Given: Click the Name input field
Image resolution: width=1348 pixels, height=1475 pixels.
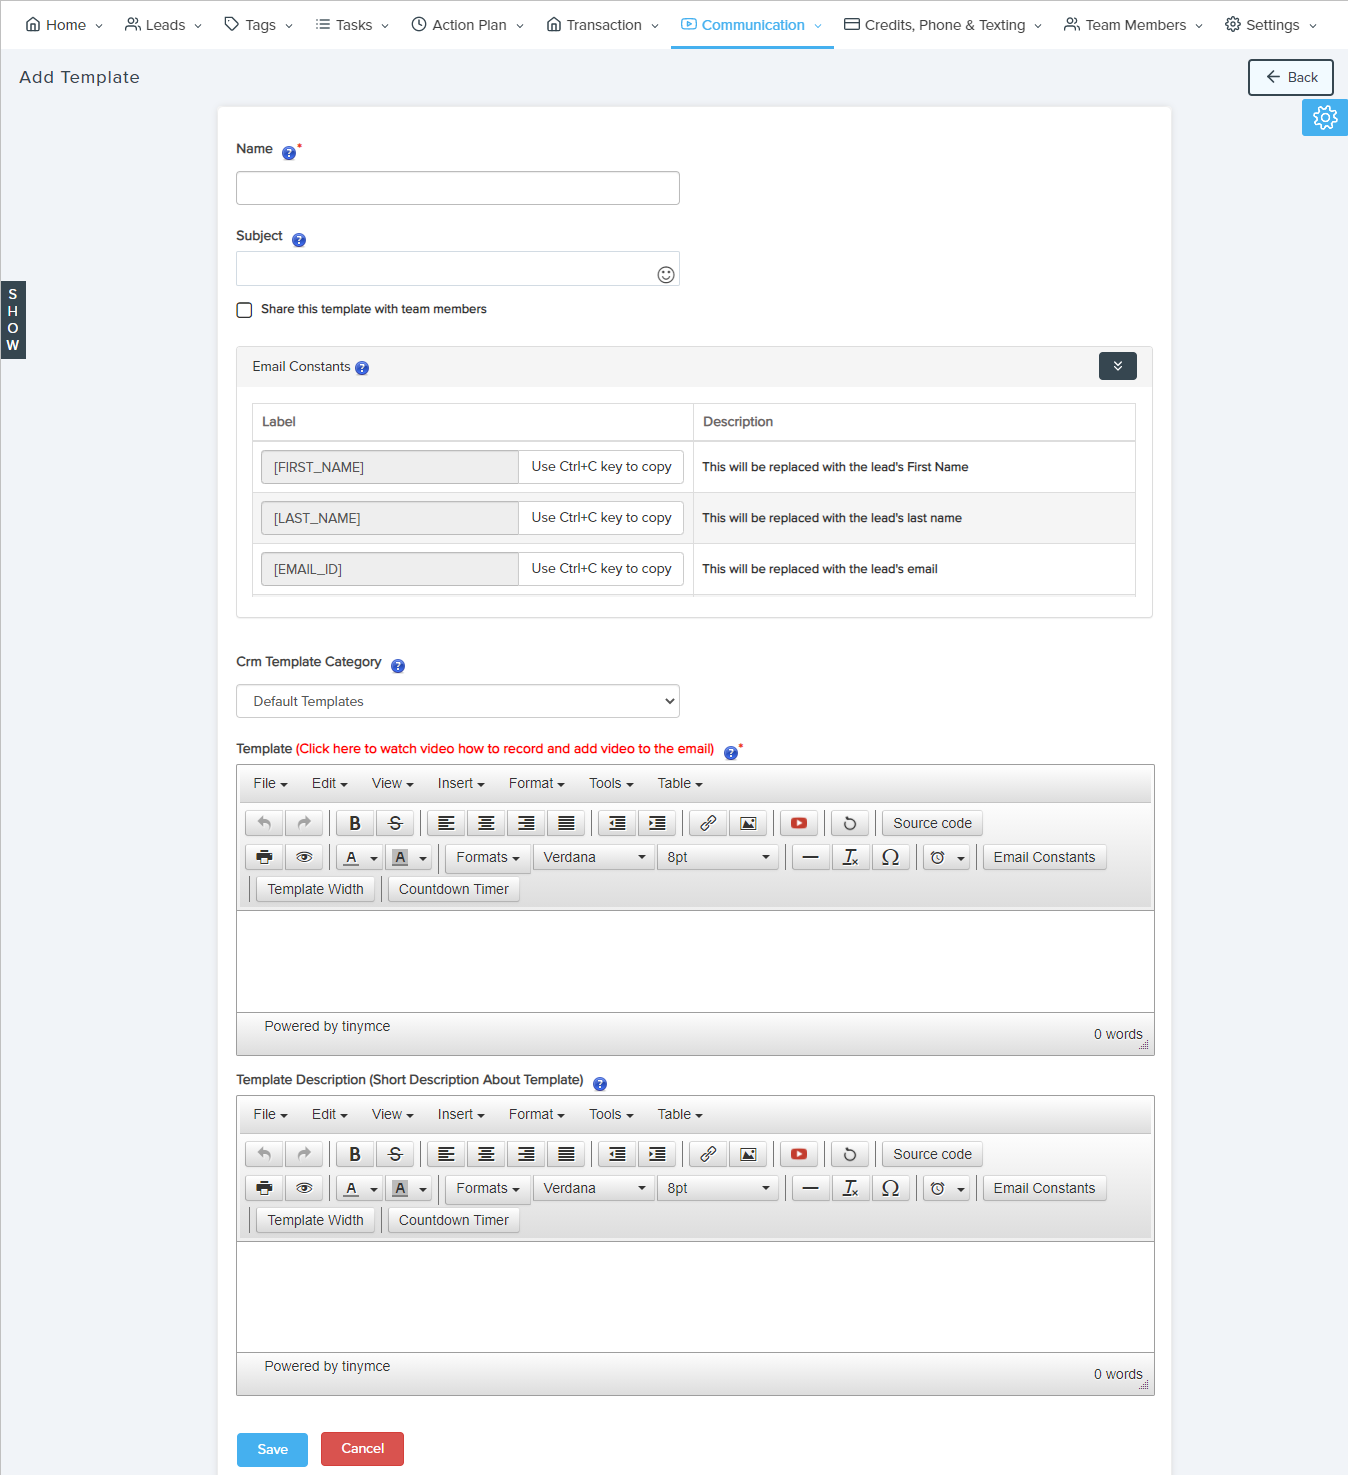Looking at the screenshot, I should tap(458, 188).
